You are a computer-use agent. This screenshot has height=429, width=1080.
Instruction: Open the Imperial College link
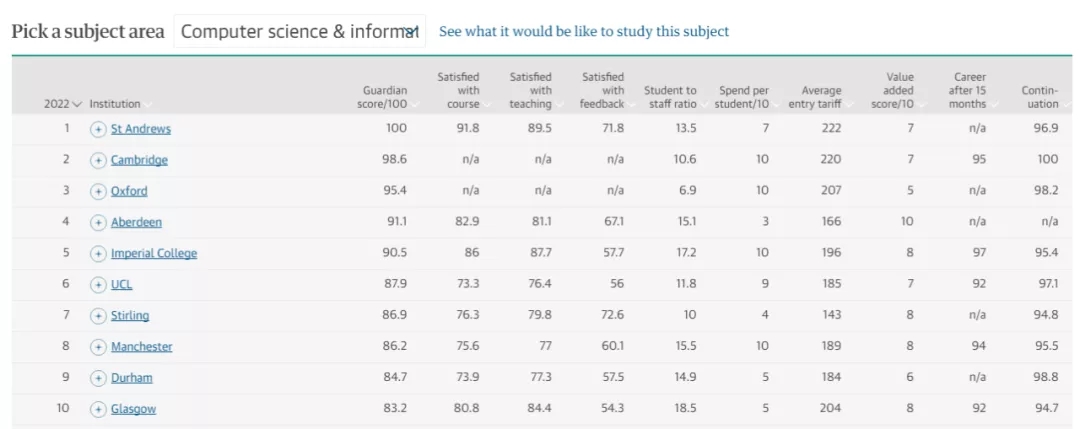click(154, 253)
